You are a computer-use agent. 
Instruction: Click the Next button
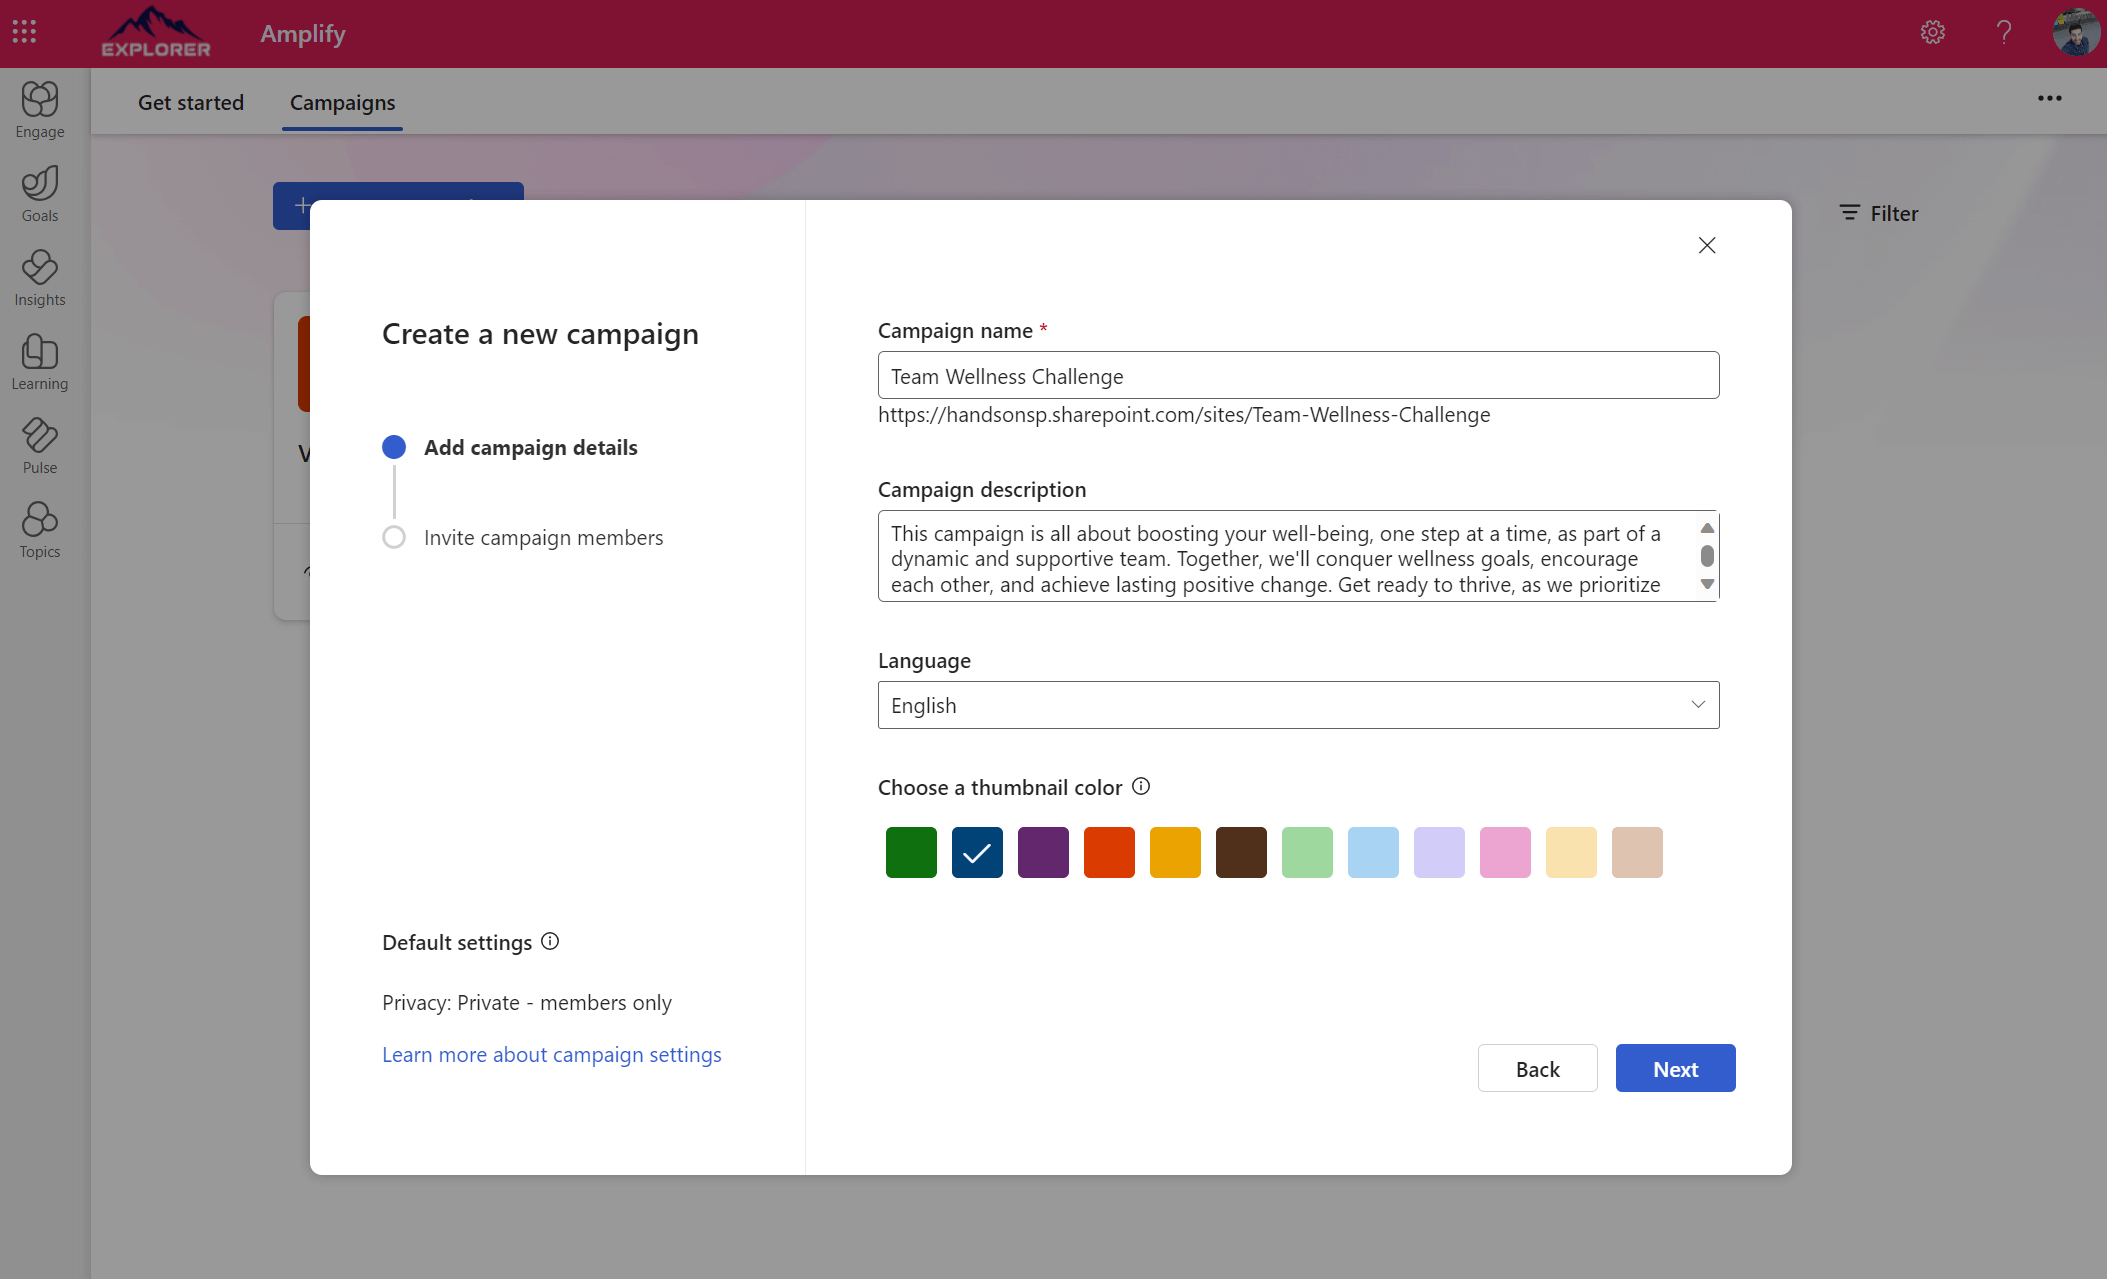click(1675, 1068)
